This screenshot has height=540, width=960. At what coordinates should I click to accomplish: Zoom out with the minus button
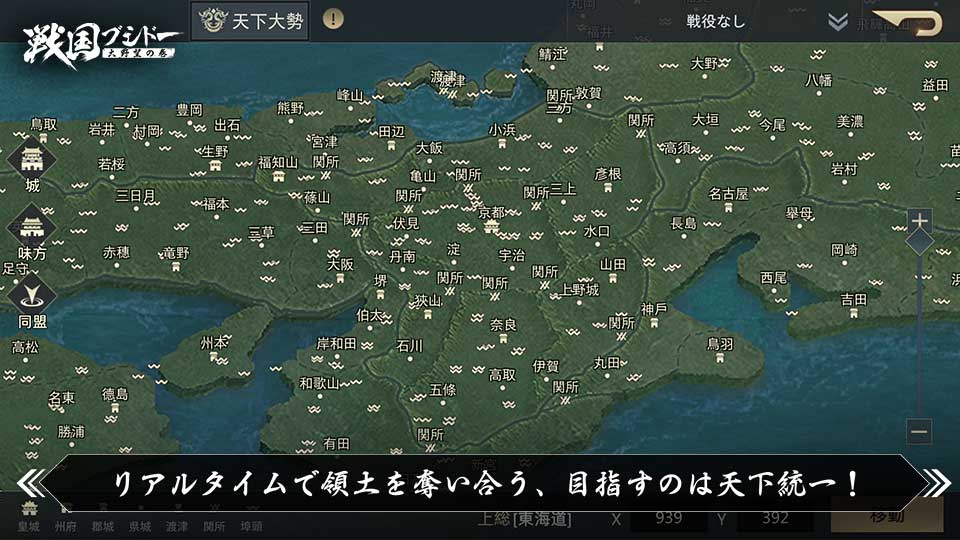[x=919, y=431]
